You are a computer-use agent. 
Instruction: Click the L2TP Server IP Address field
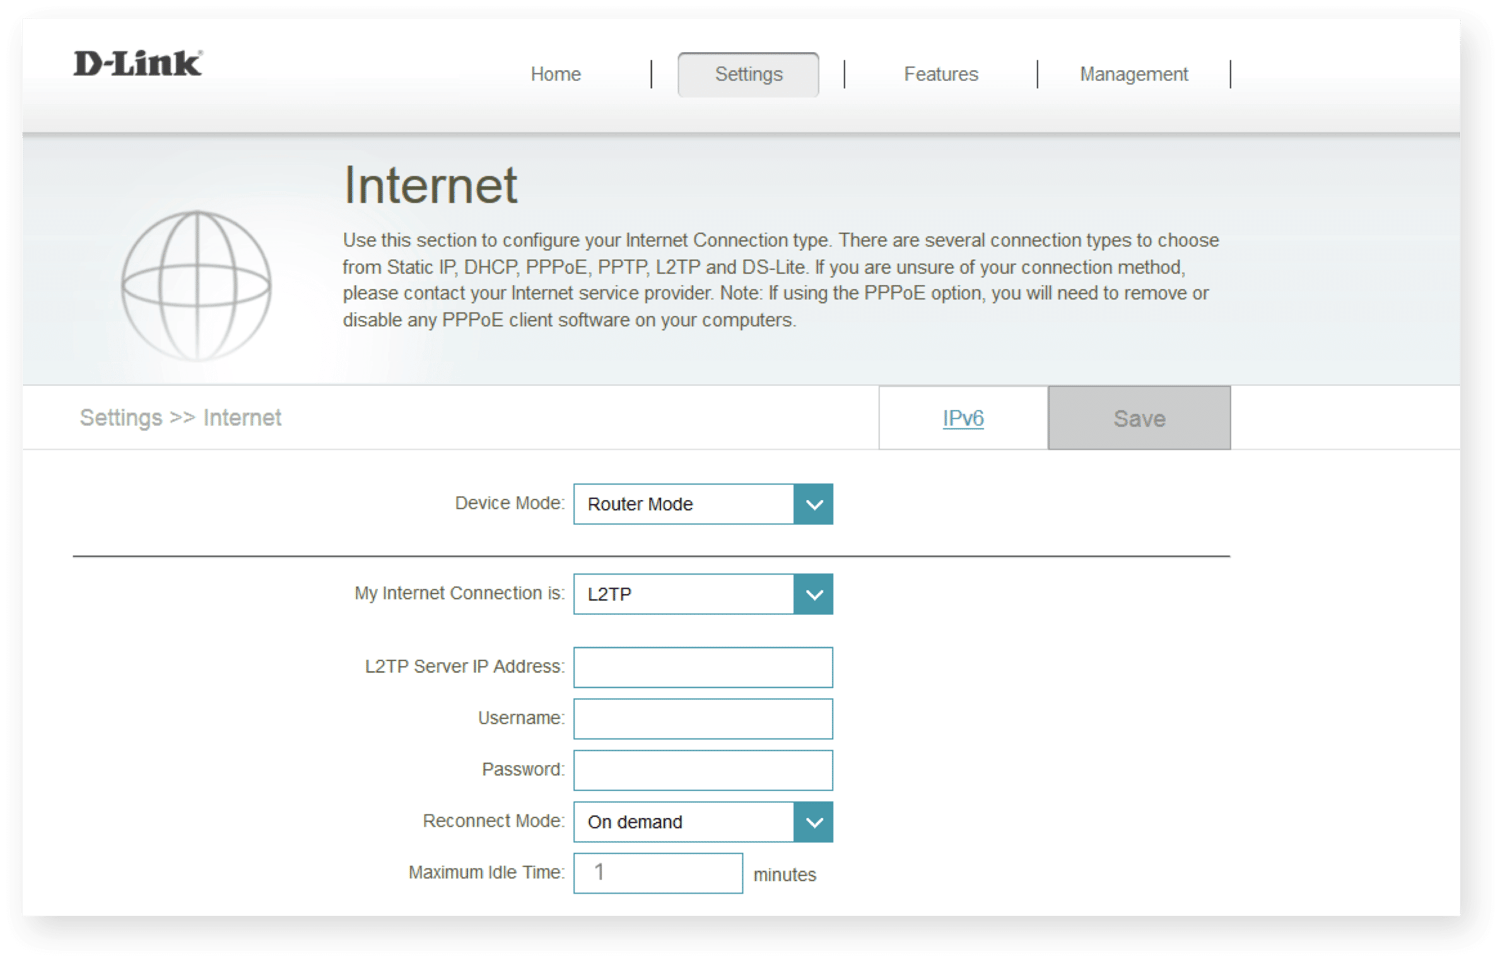pyautogui.click(x=703, y=667)
